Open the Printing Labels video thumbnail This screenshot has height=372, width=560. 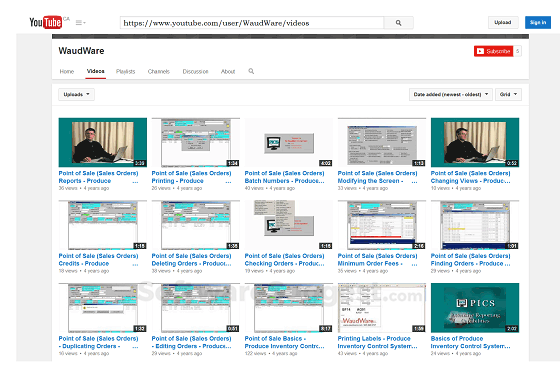(382, 308)
